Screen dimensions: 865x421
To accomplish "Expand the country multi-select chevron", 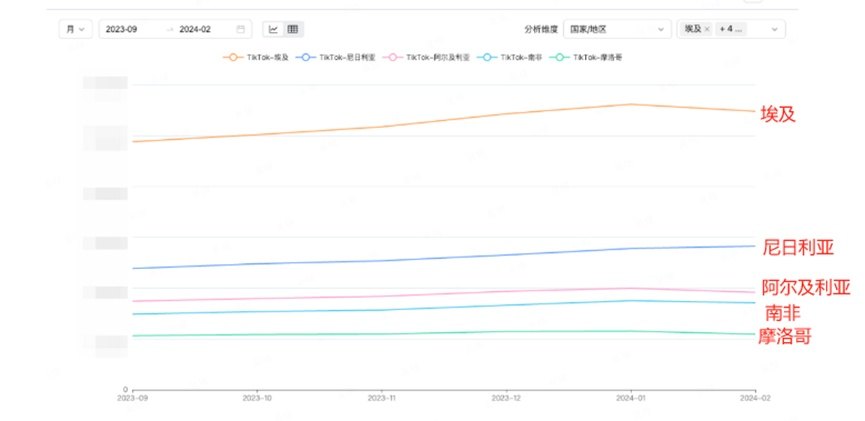I will coord(775,29).
